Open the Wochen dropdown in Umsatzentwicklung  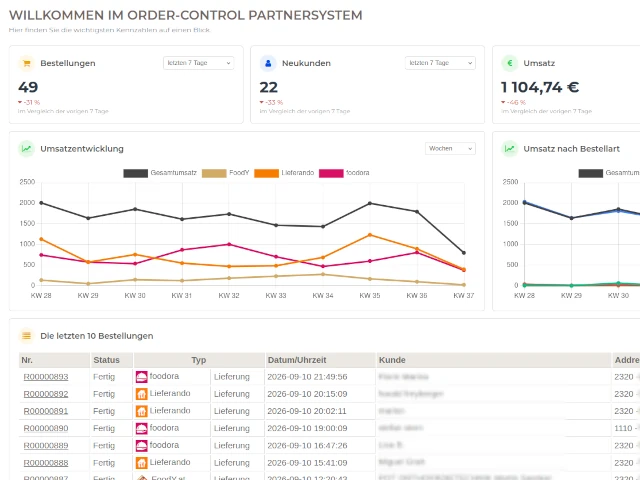450,149
